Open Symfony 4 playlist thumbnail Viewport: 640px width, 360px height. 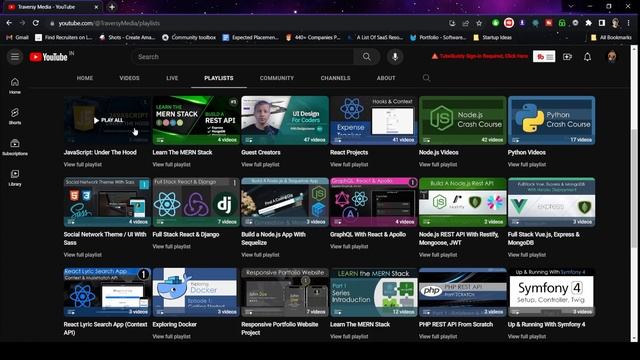pos(551,292)
